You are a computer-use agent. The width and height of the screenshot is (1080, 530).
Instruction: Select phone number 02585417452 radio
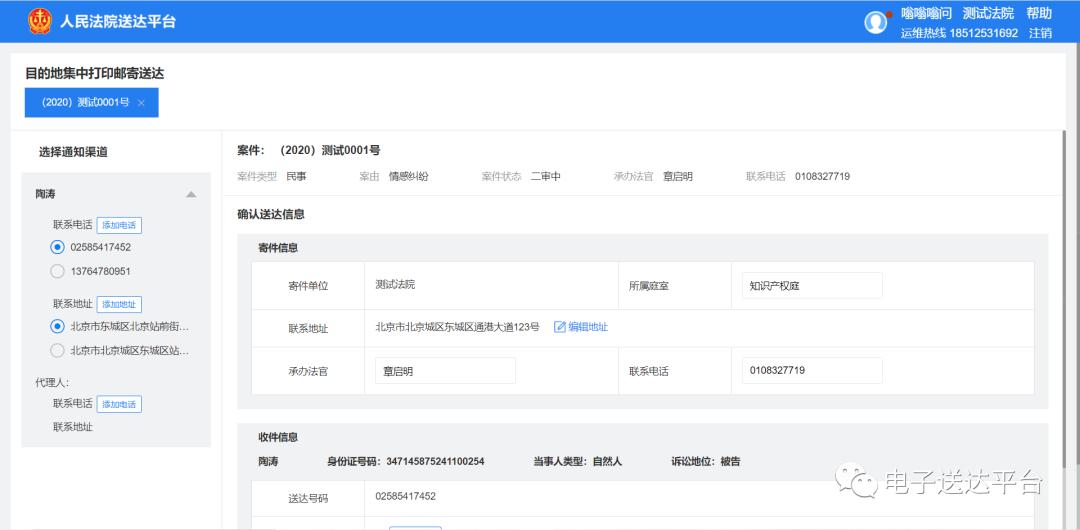(x=58, y=247)
